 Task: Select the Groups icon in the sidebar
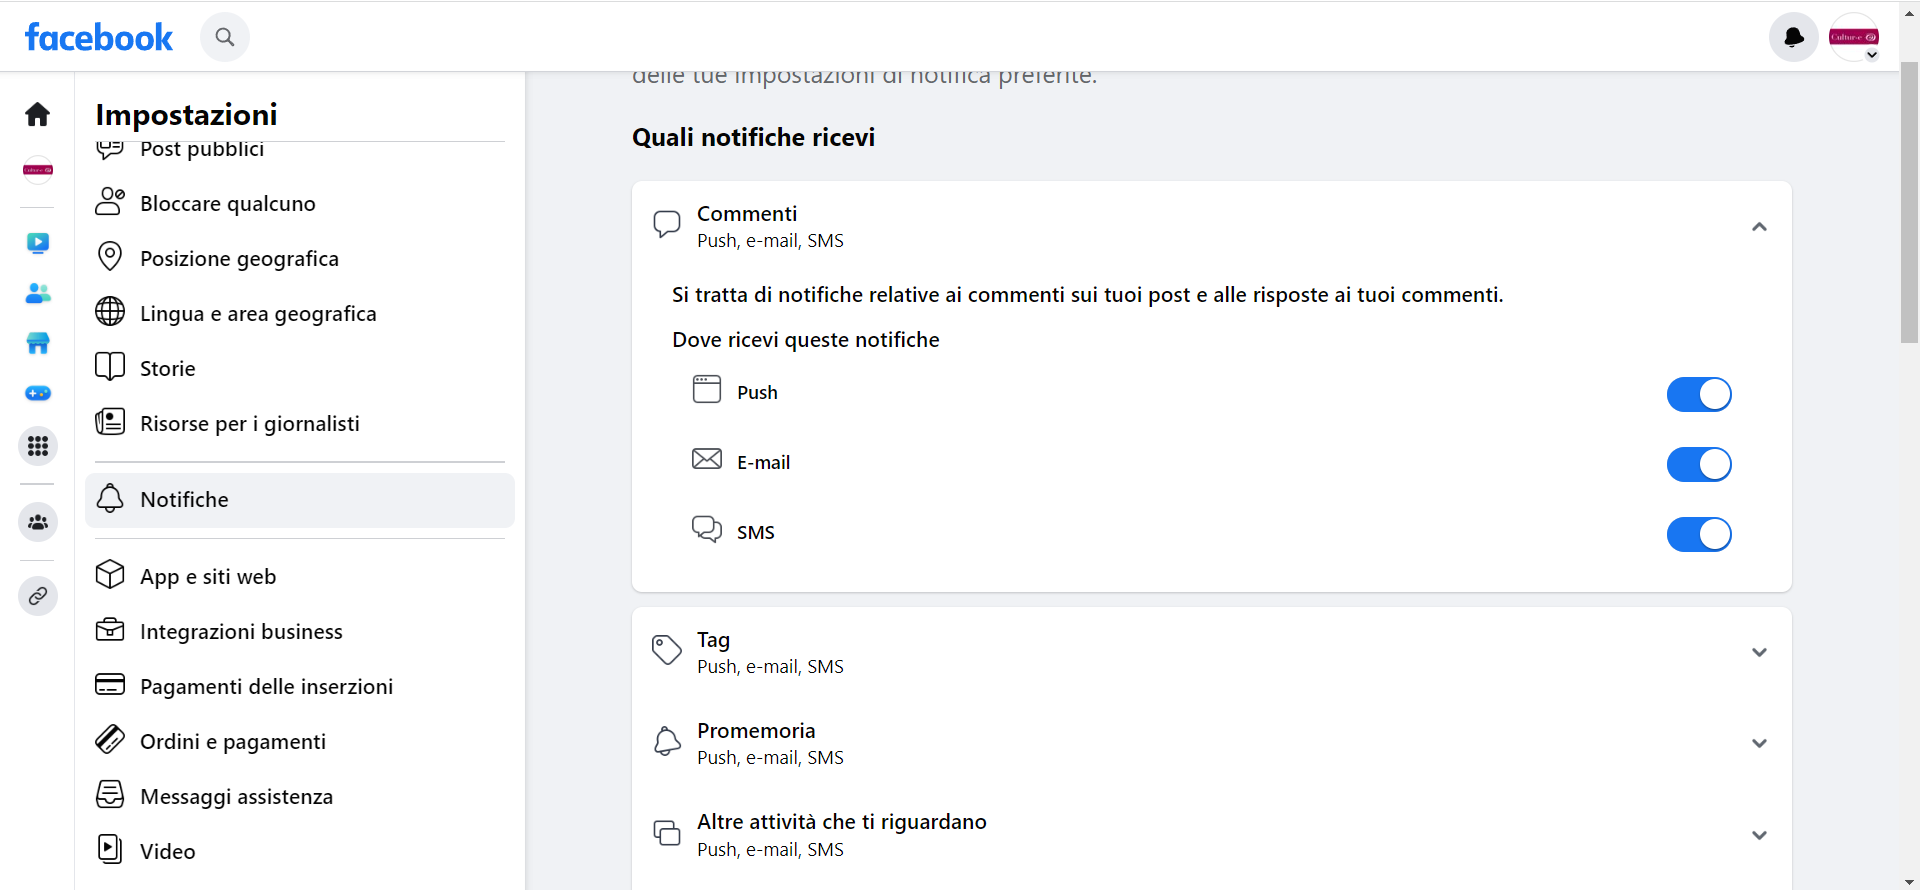click(37, 521)
